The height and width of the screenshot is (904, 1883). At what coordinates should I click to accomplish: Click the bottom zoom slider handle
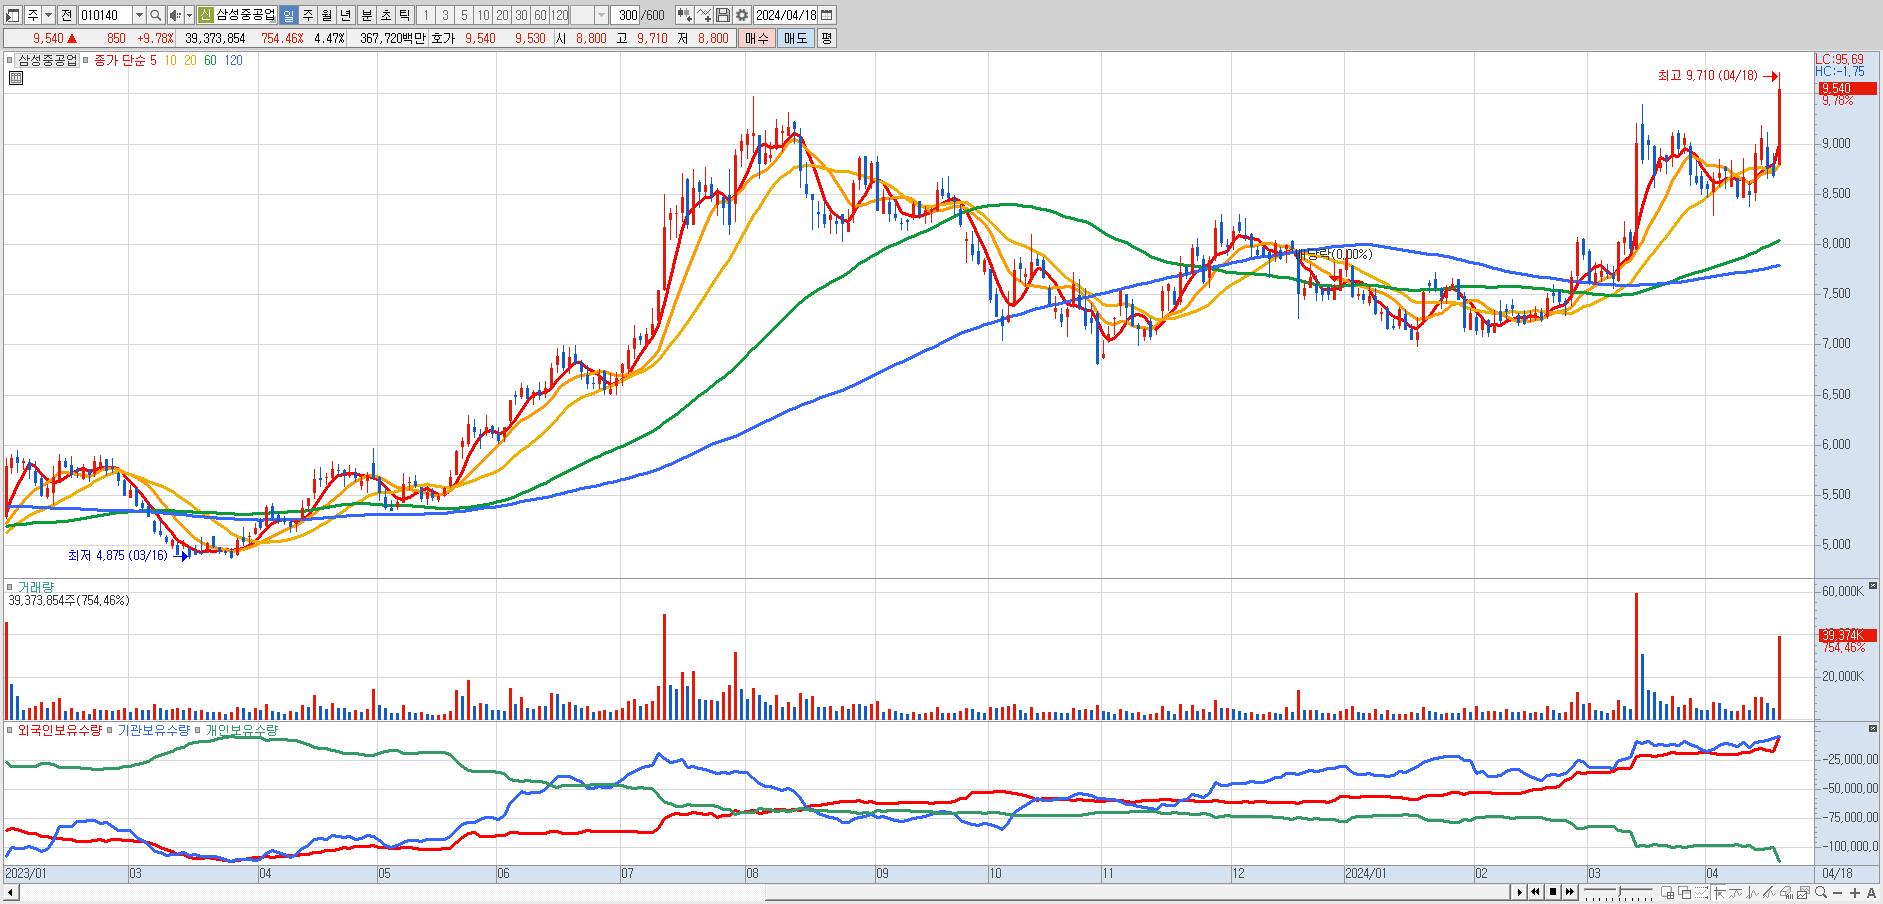tap(1620, 891)
